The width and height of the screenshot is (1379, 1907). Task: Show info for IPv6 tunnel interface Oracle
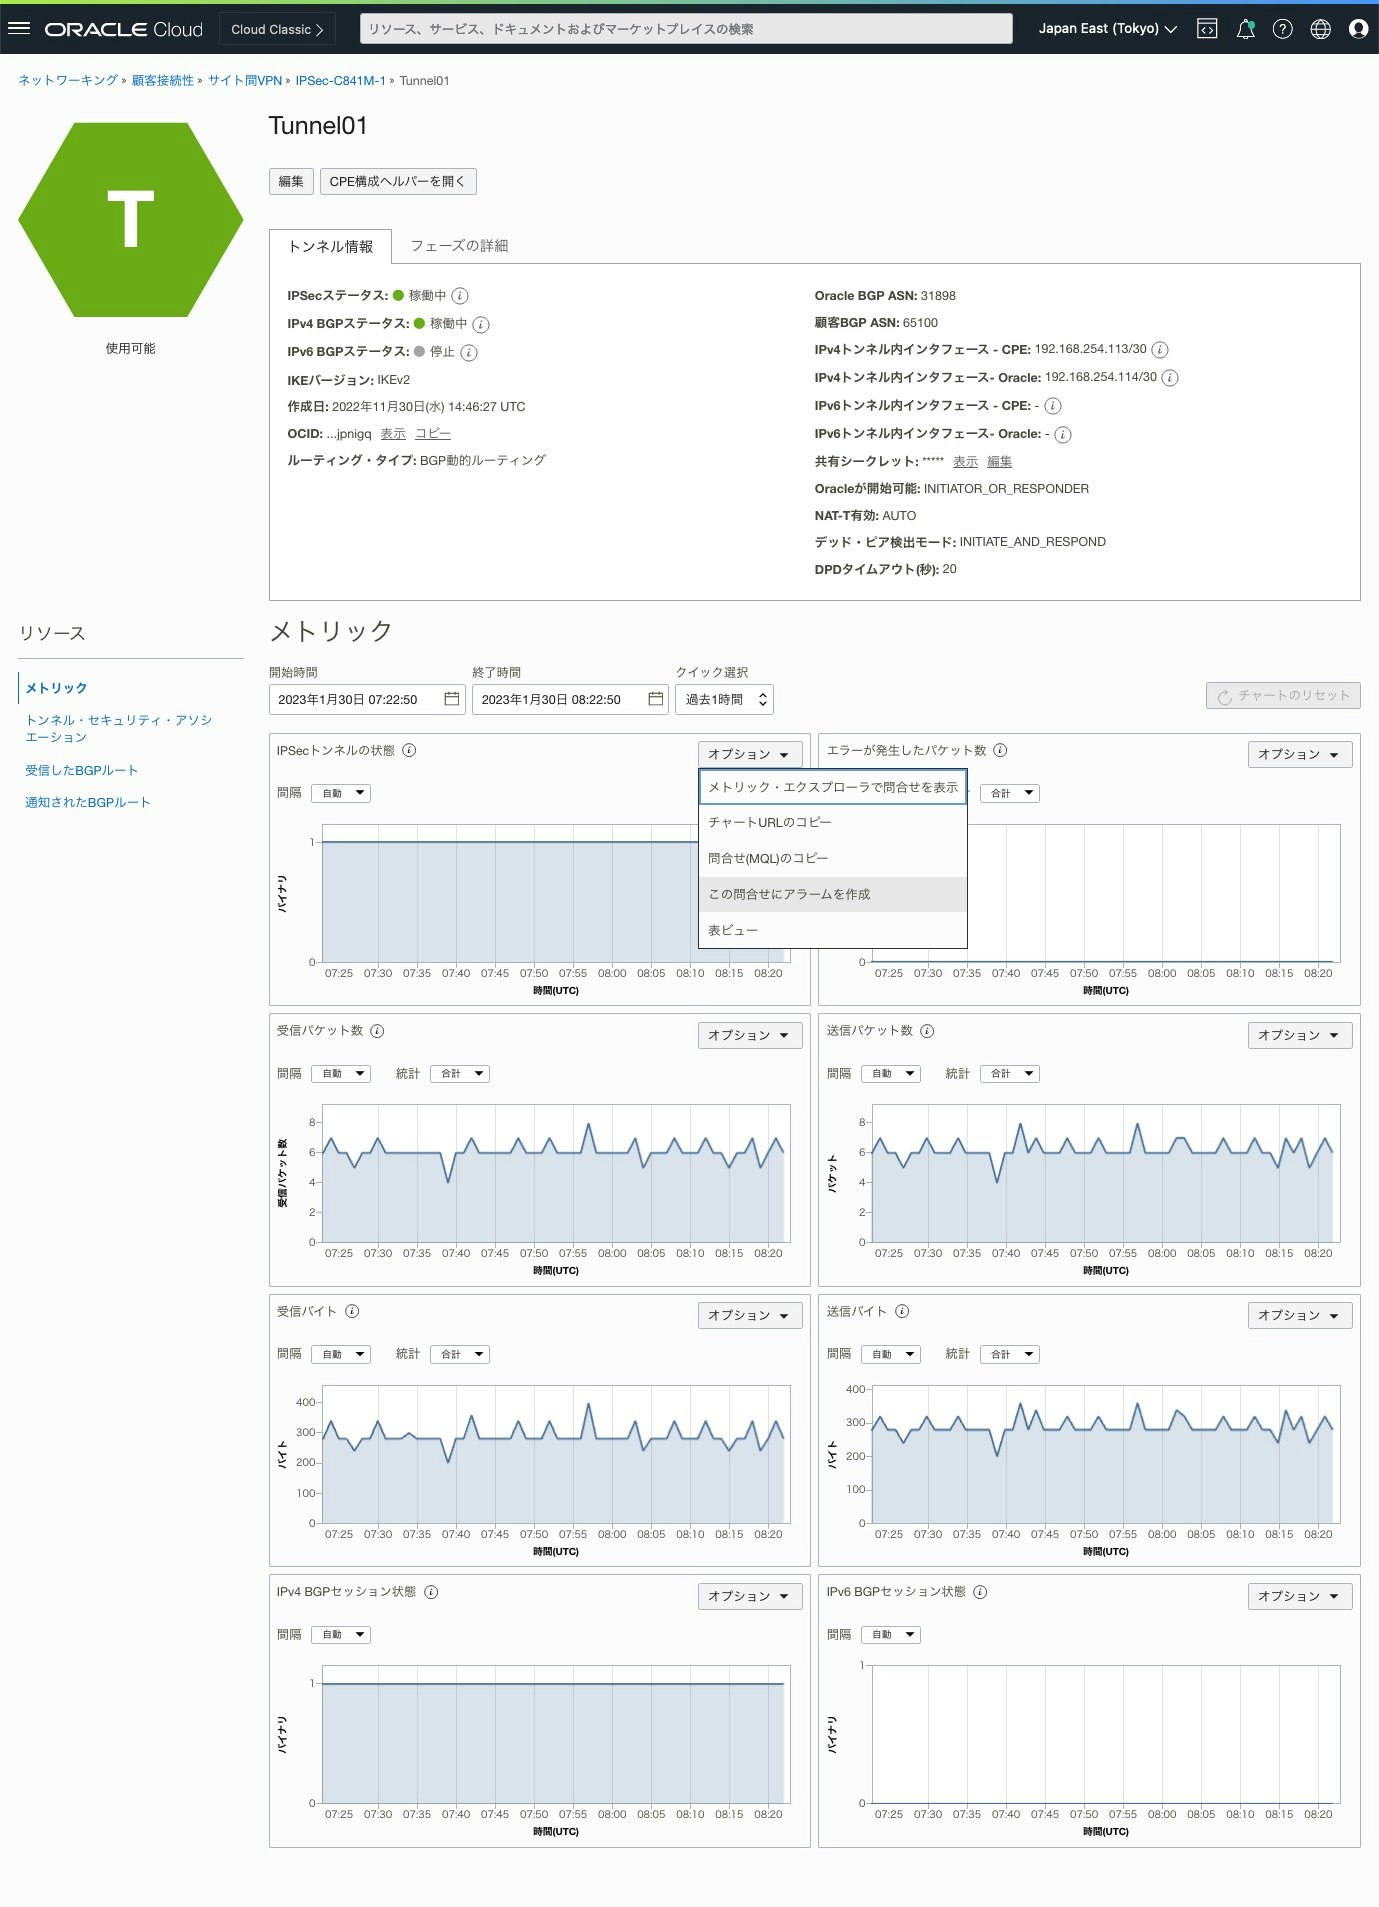[x=1063, y=434]
